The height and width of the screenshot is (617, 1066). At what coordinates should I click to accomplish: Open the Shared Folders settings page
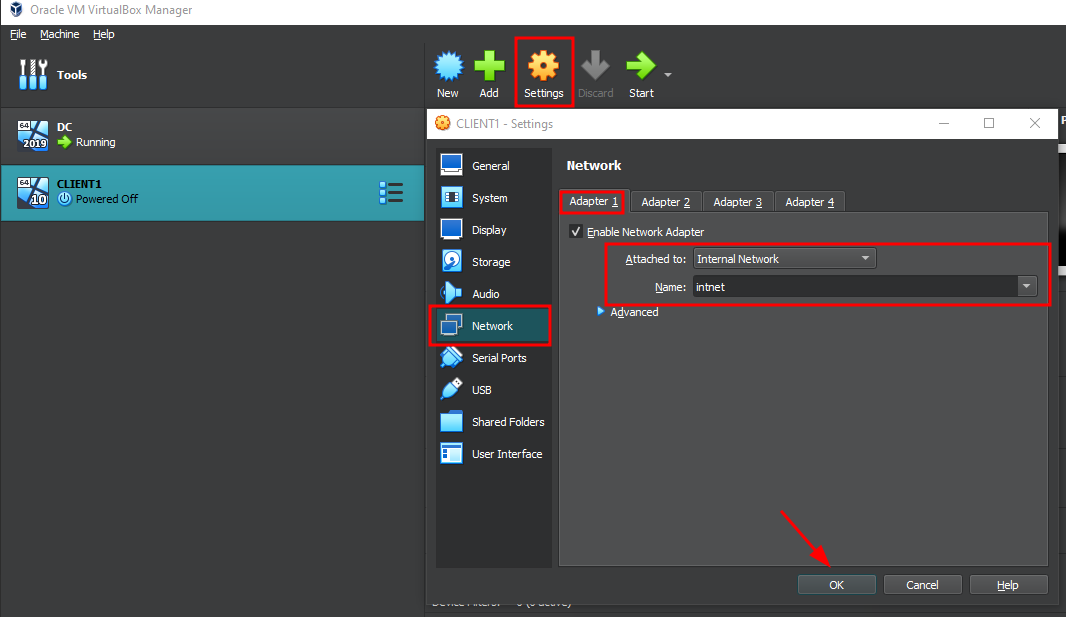point(507,422)
